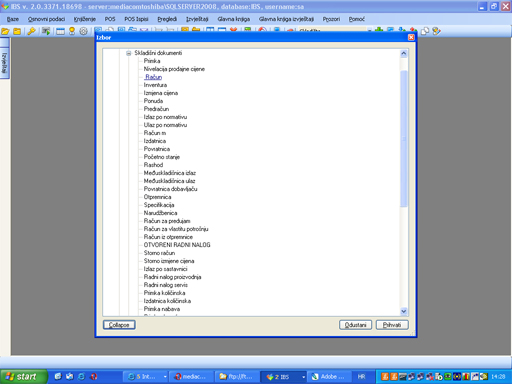Click the run script icon with green arrow
The height and width of the screenshot is (384, 512).
[46, 31]
